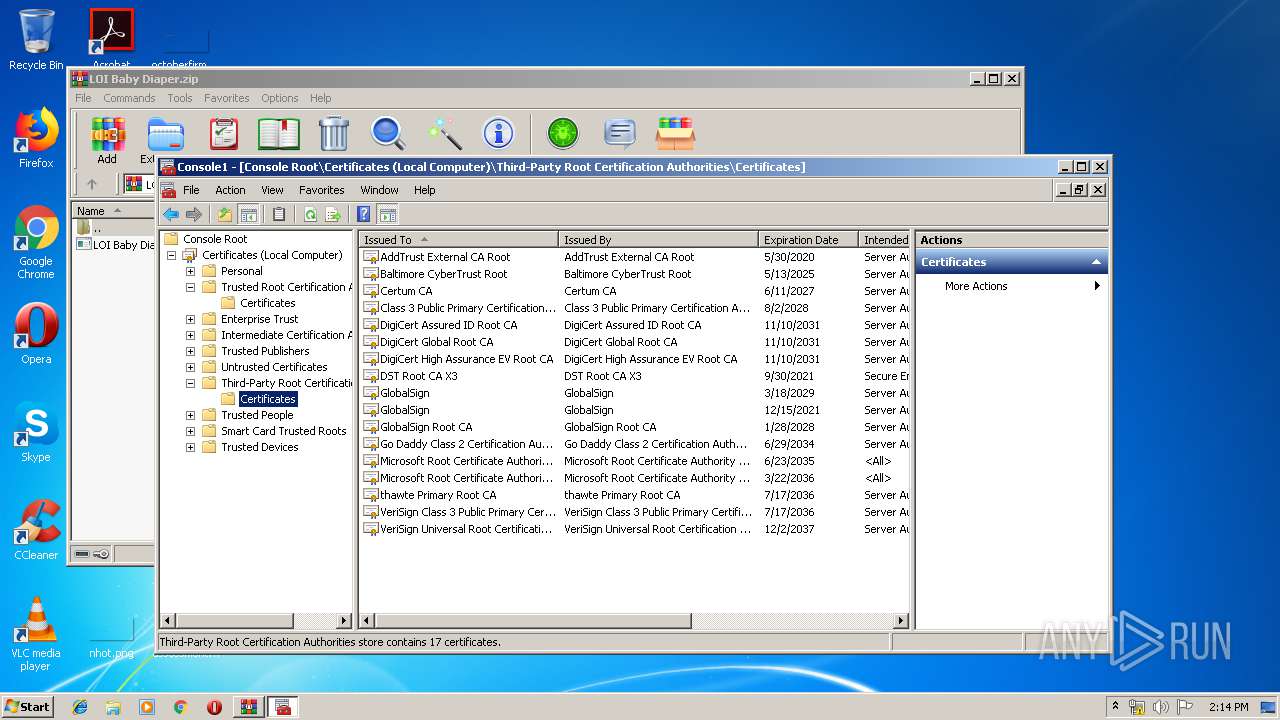Image resolution: width=1280 pixels, height=720 pixels.
Task: Collapse Third-Party Root Certification Authorities node
Action: [x=190, y=383]
